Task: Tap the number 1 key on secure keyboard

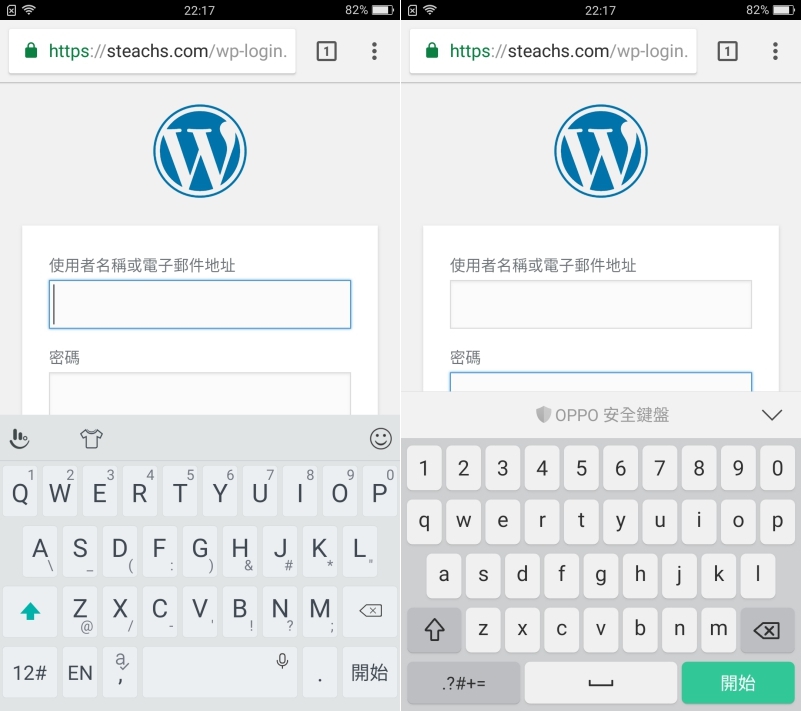Action: pyautogui.click(x=424, y=468)
